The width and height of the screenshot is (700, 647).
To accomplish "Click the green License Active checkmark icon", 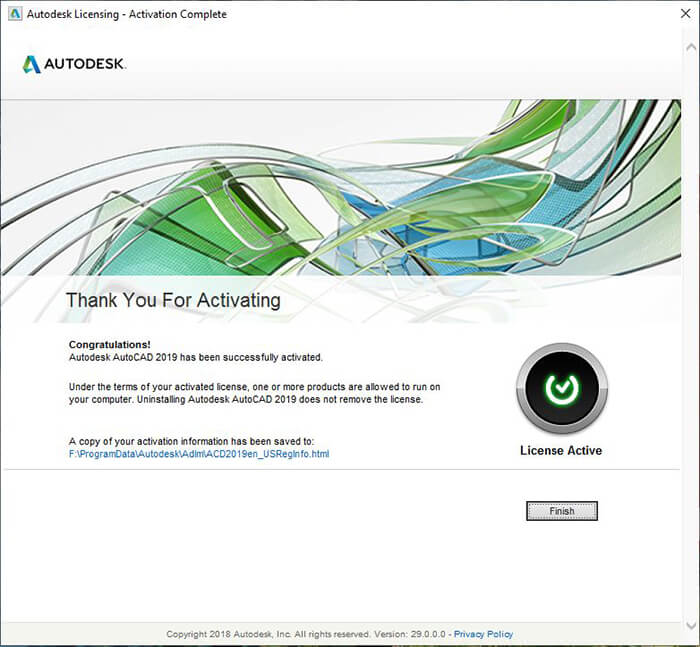I will 562,388.
